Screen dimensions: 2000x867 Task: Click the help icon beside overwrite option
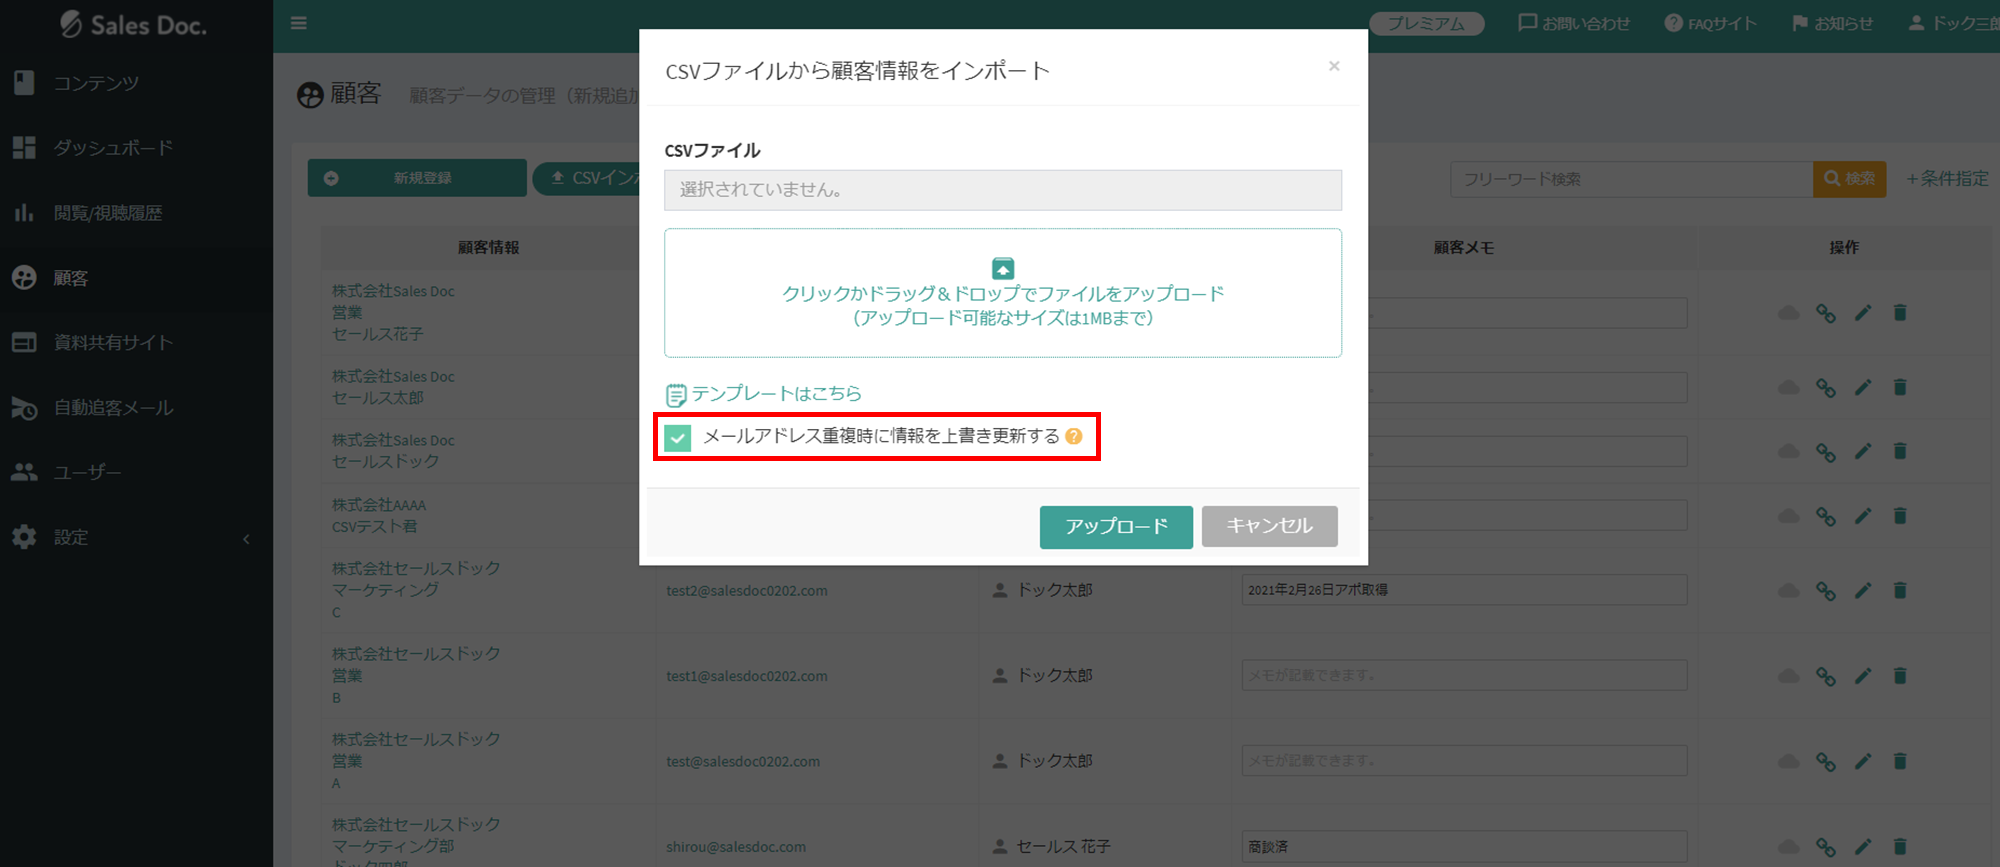tap(1074, 436)
